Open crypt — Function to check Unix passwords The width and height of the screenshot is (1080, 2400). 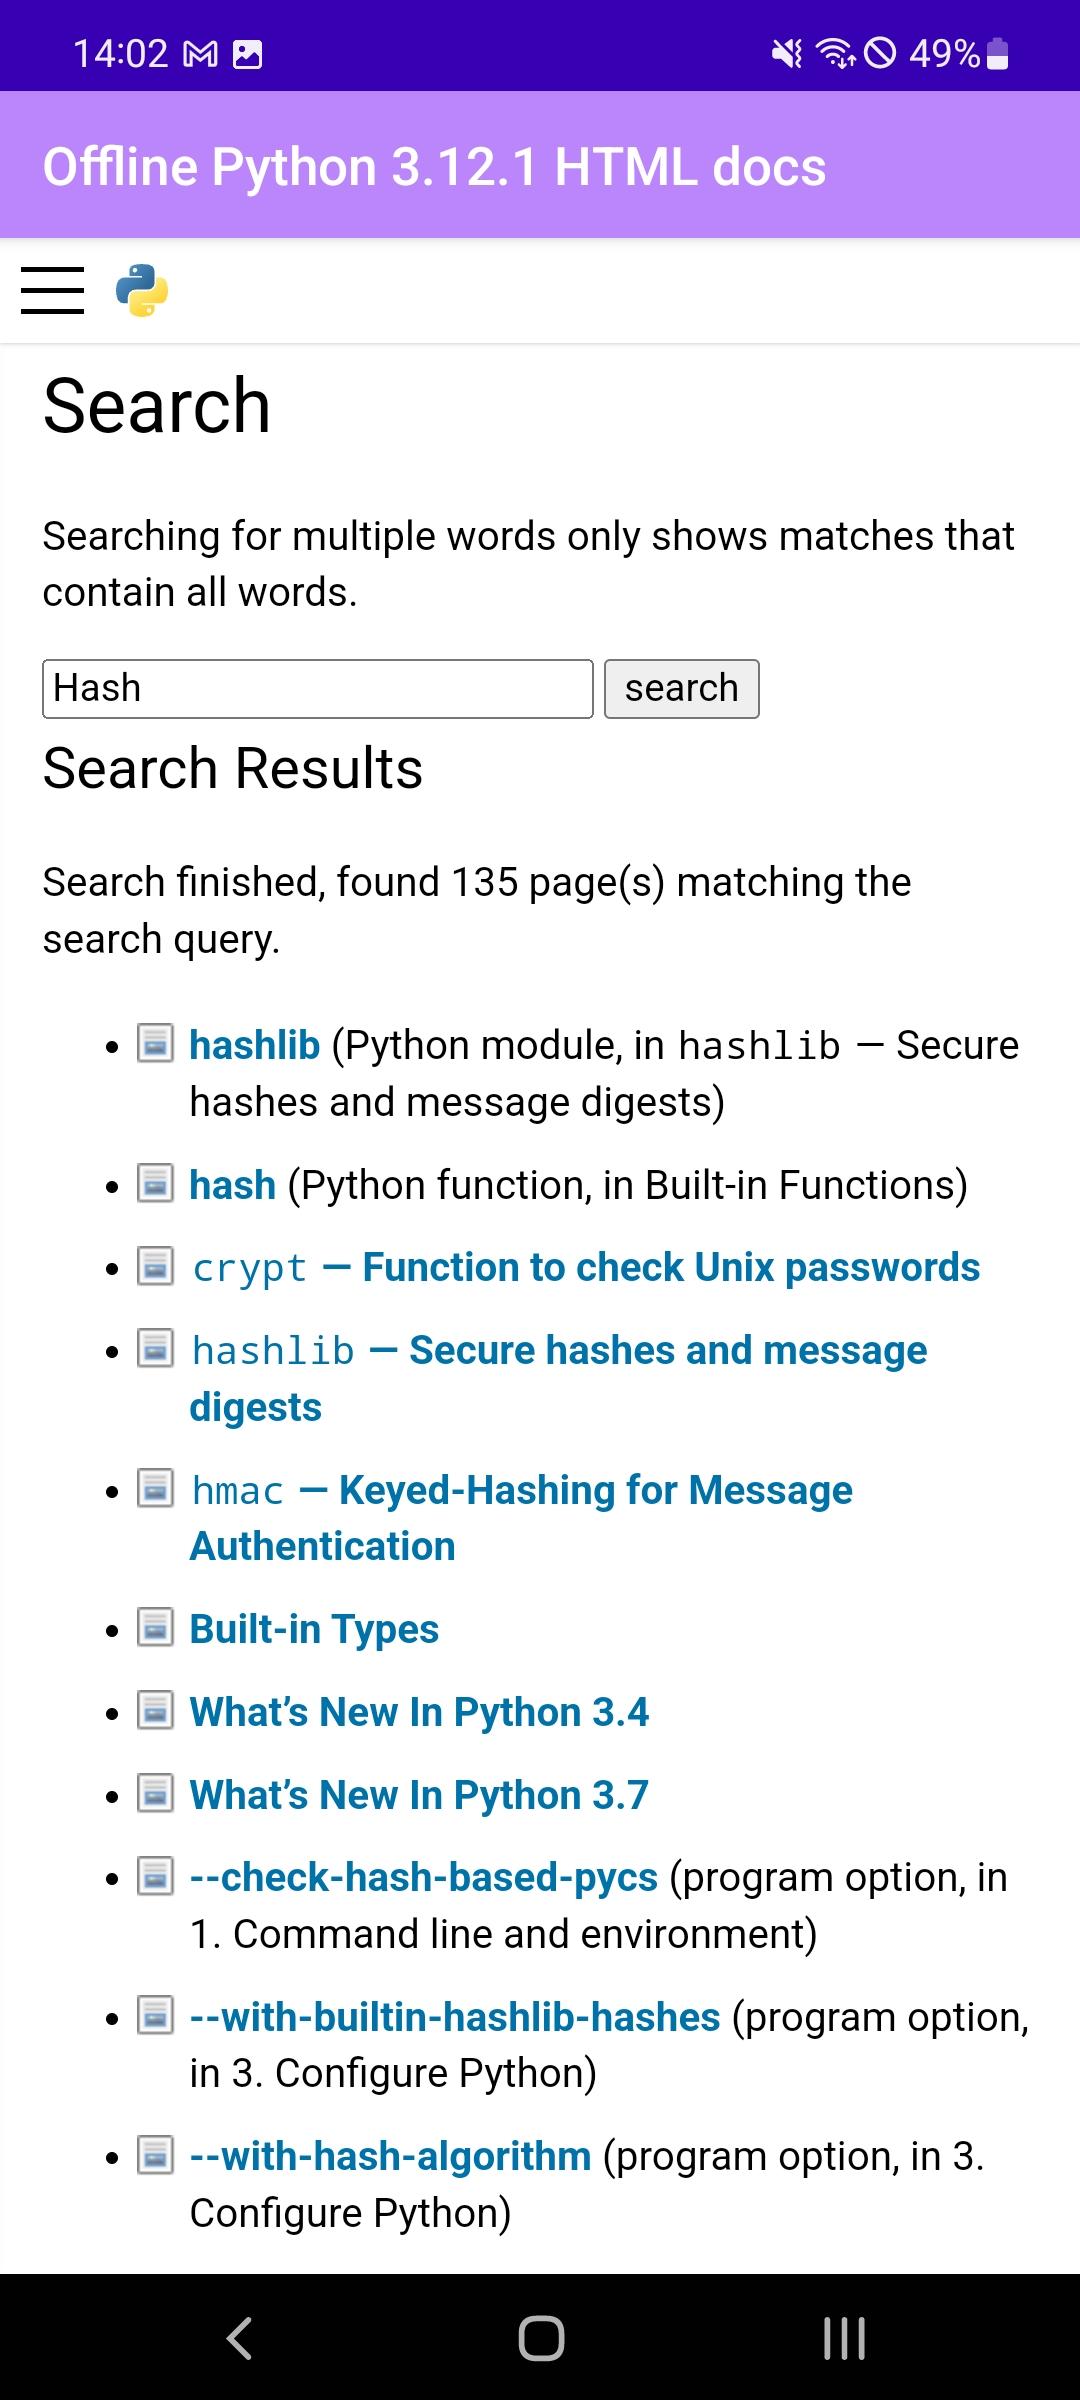(x=585, y=1268)
